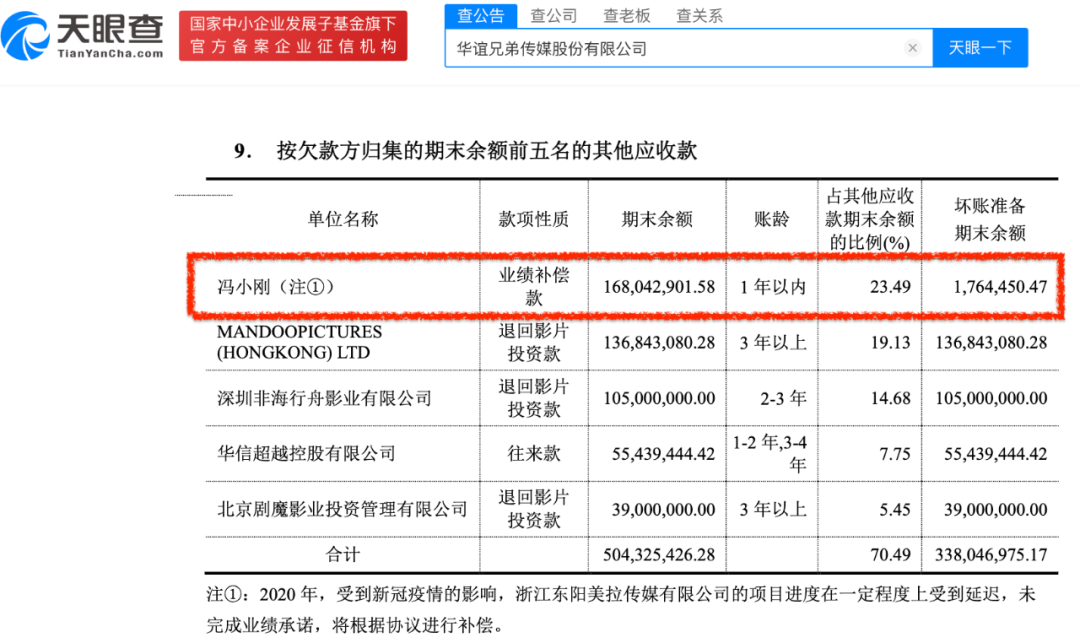The image size is (1080, 643).
Task: Click the 单位名称 column header
Action: 343,219
